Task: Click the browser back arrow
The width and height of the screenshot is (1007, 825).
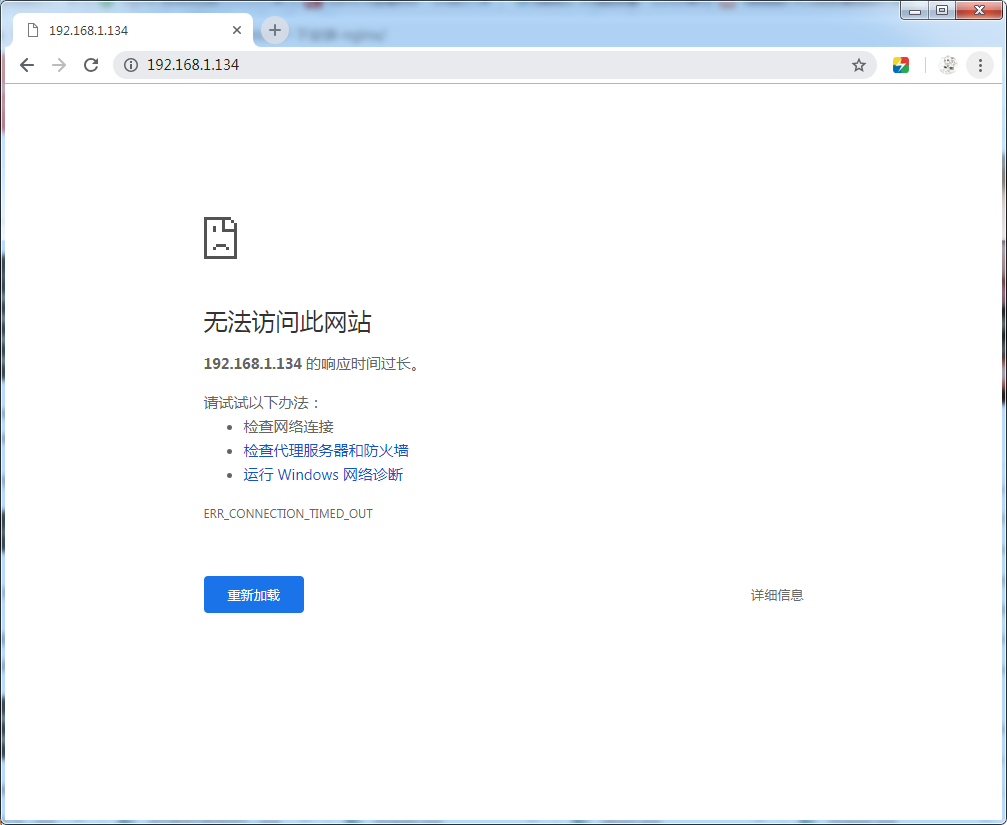Action: pyautogui.click(x=27, y=65)
